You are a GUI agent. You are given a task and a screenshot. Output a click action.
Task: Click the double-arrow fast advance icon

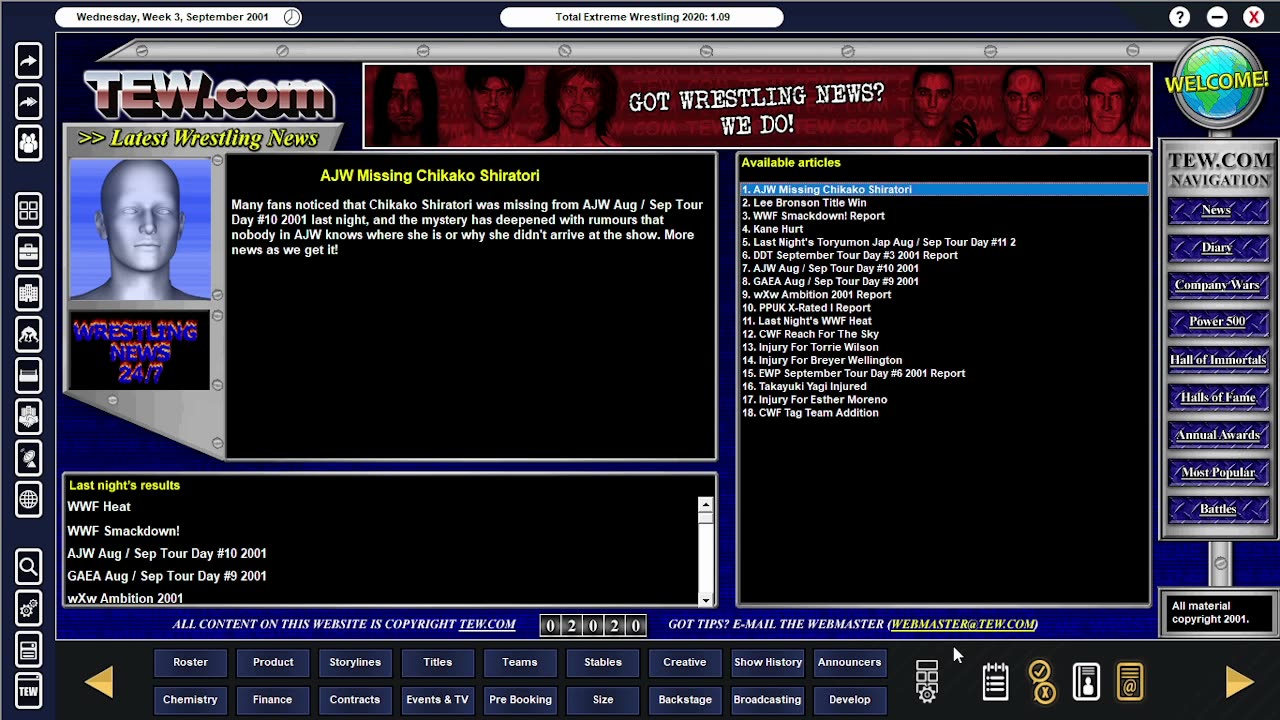(28, 102)
